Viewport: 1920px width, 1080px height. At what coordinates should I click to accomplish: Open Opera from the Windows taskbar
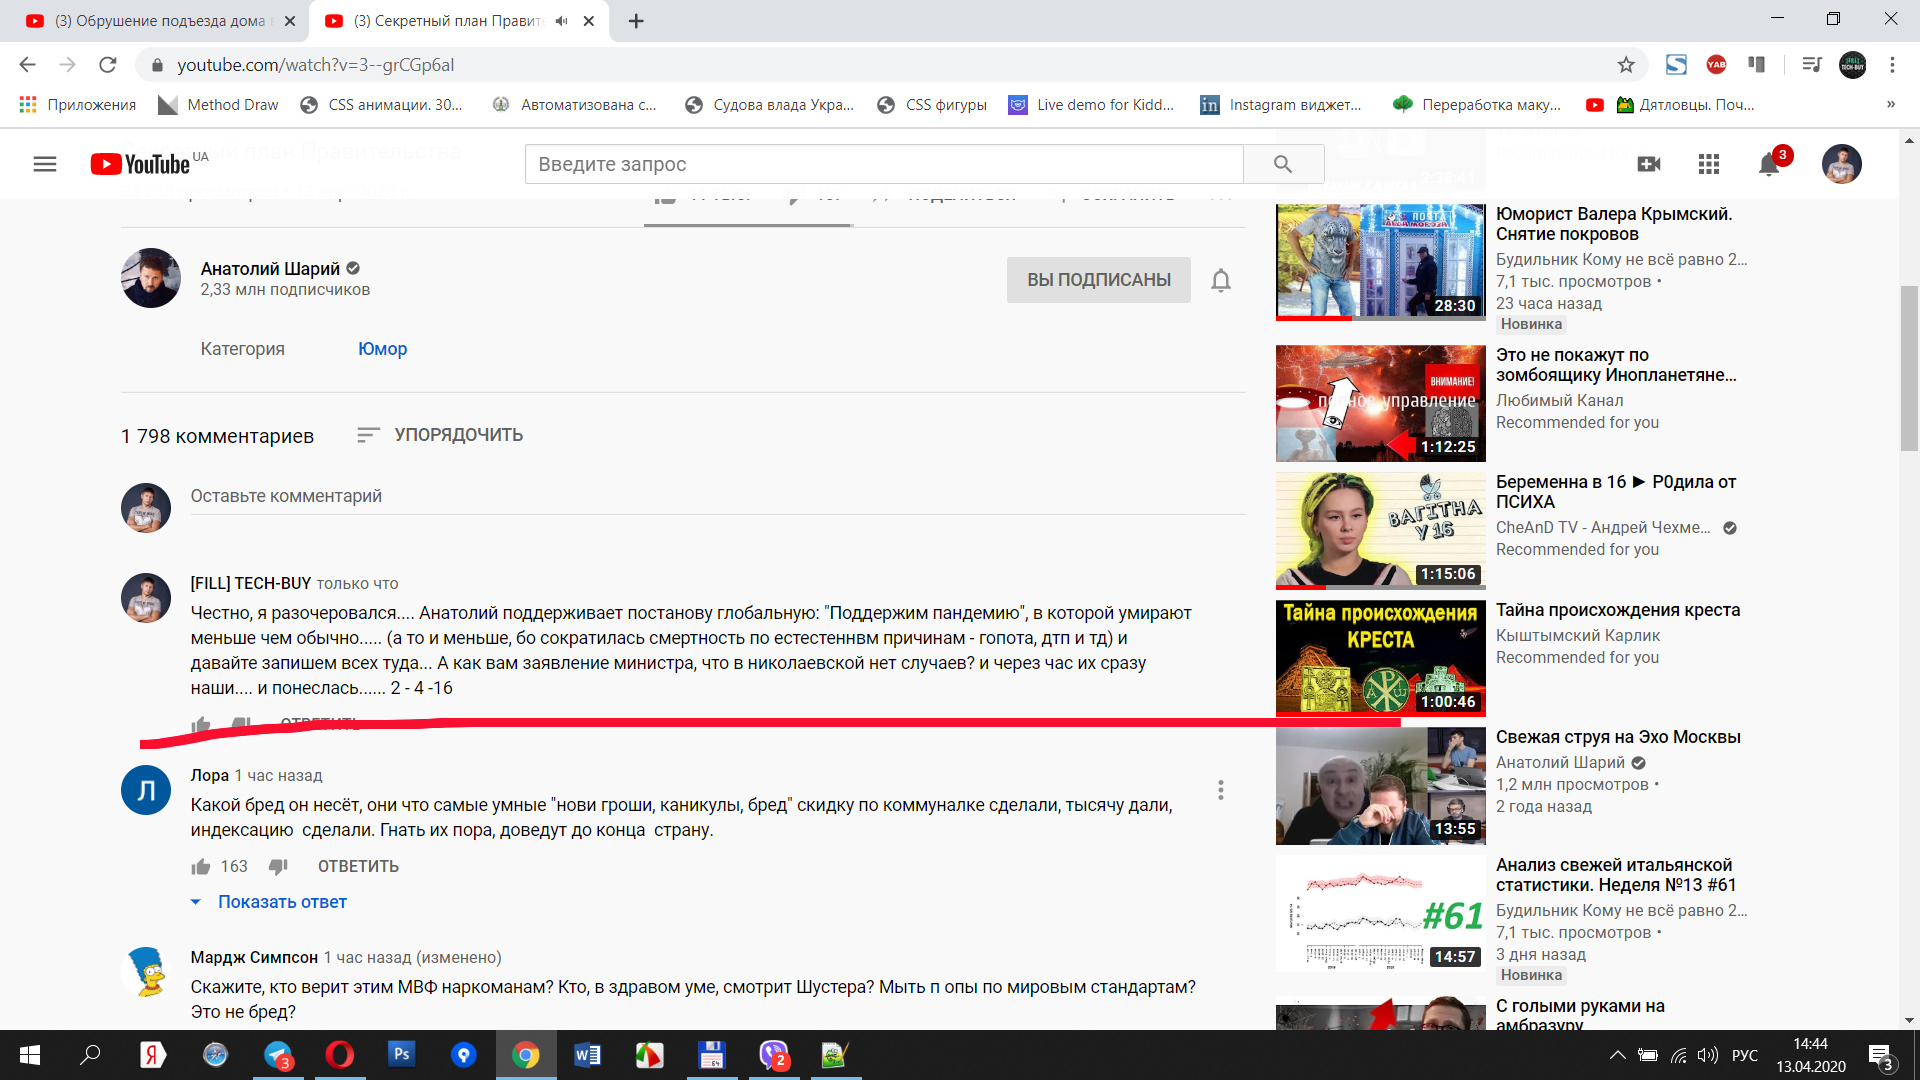(339, 1054)
